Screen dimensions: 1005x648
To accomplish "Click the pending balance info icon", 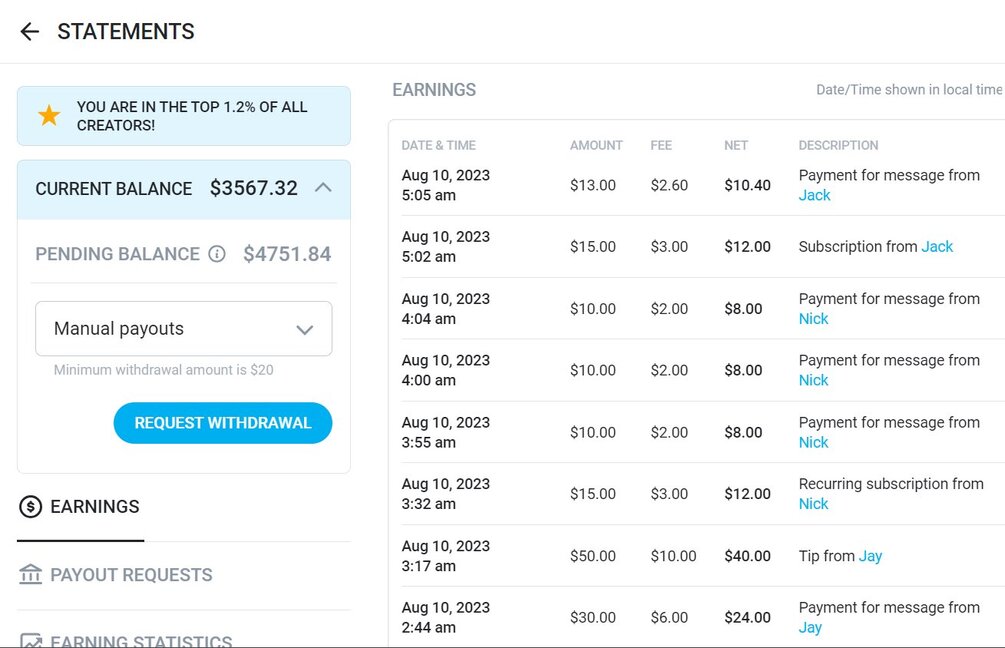I will (217, 254).
